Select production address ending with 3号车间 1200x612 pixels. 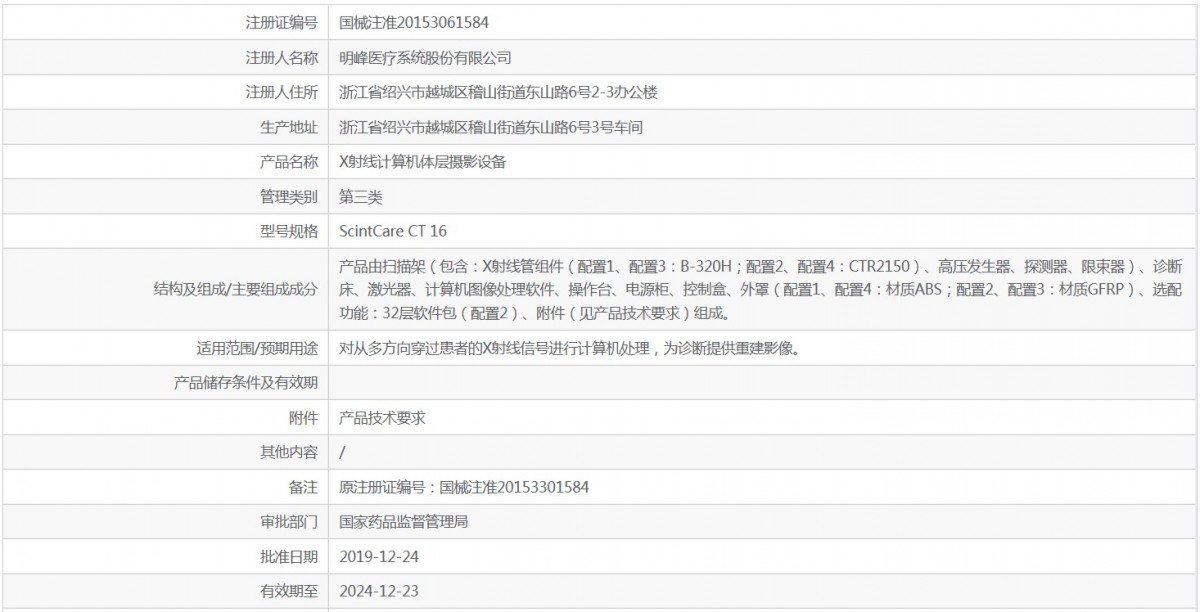pyautogui.click(x=491, y=127)
